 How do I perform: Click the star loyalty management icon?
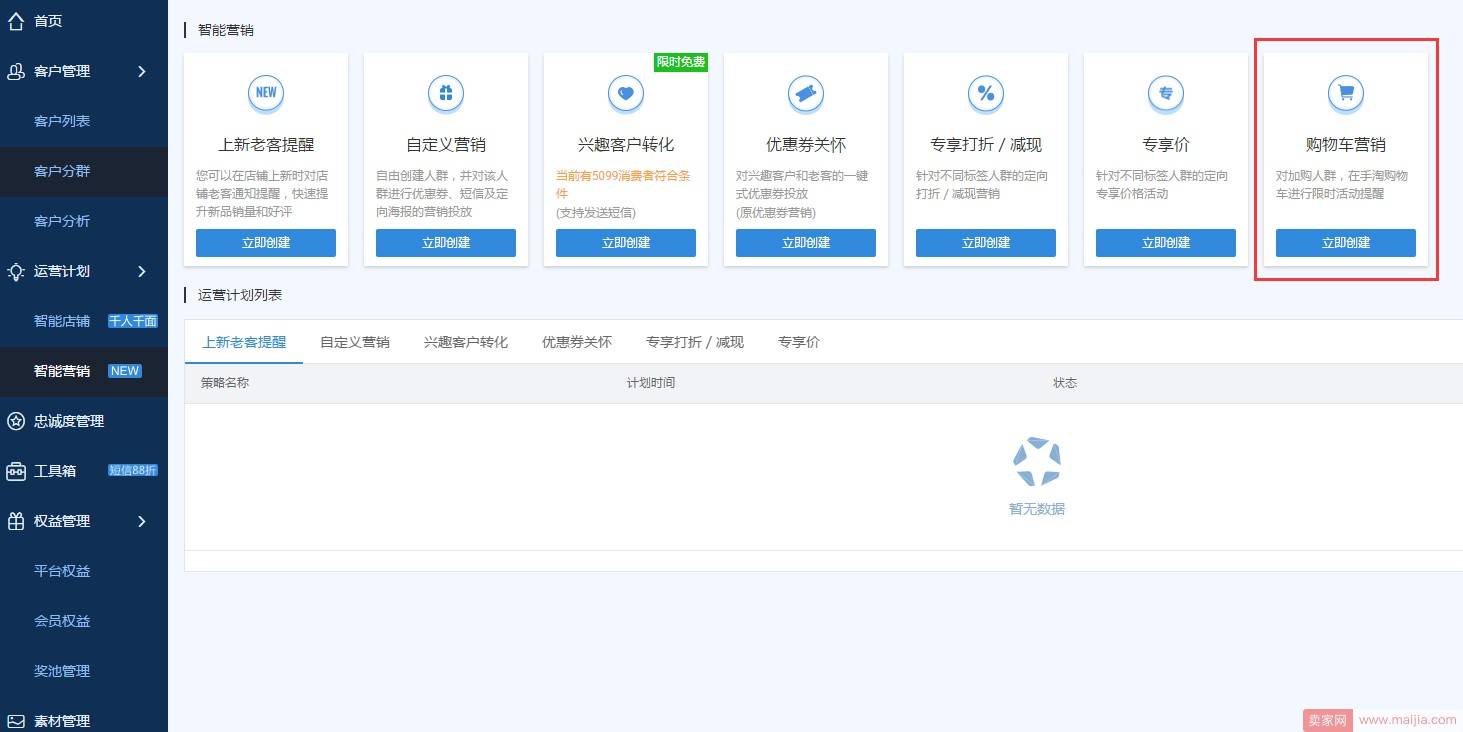click(x=15, y=421)
